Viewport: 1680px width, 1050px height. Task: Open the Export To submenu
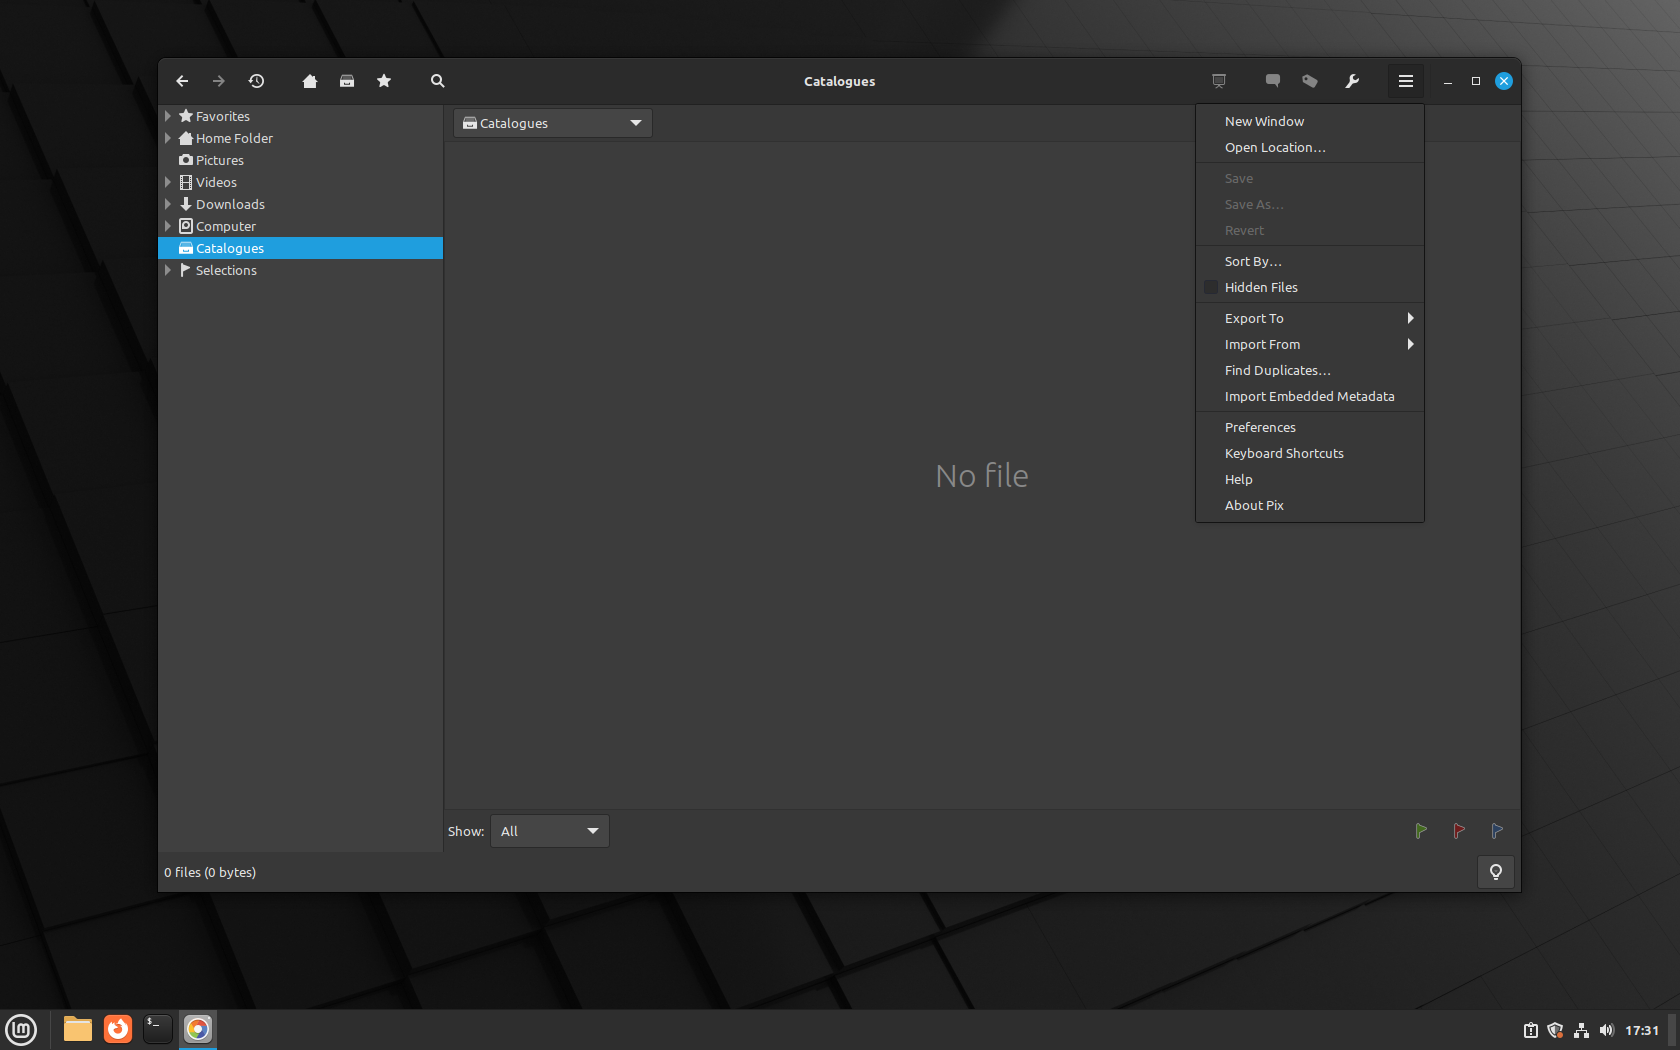click(x=1310, y=318)
